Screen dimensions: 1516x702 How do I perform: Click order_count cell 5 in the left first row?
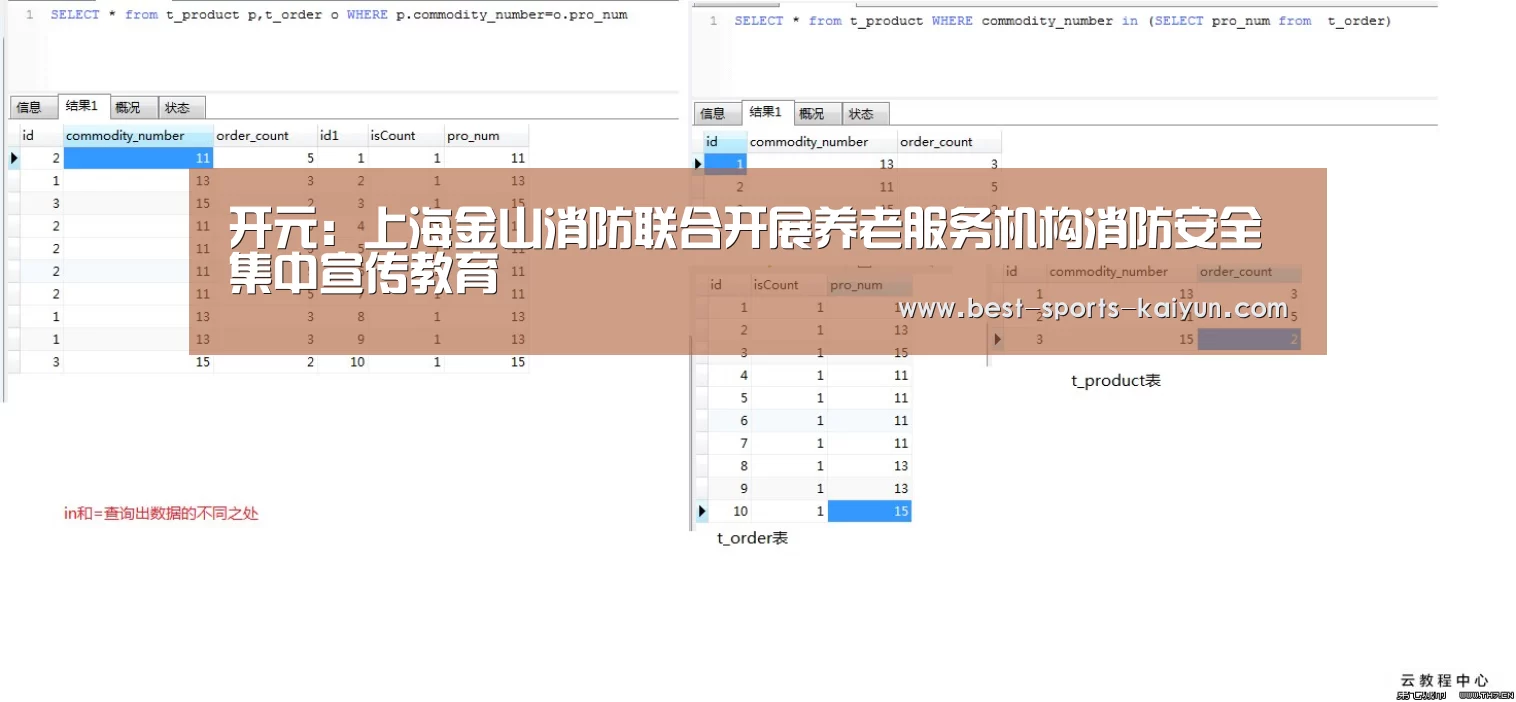click(265, 158)
